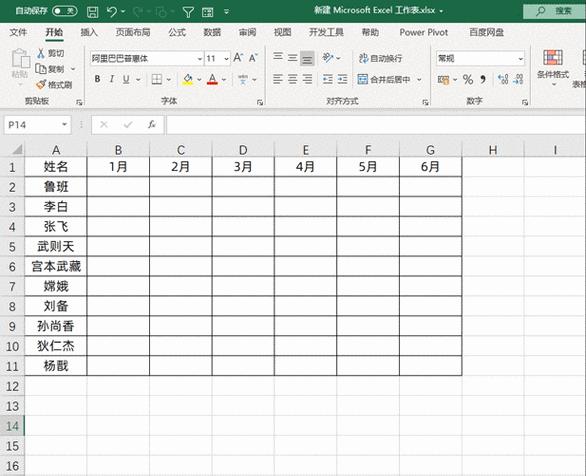
Task: Switch to the Power Pivot tab
Action: pos(423,33)
